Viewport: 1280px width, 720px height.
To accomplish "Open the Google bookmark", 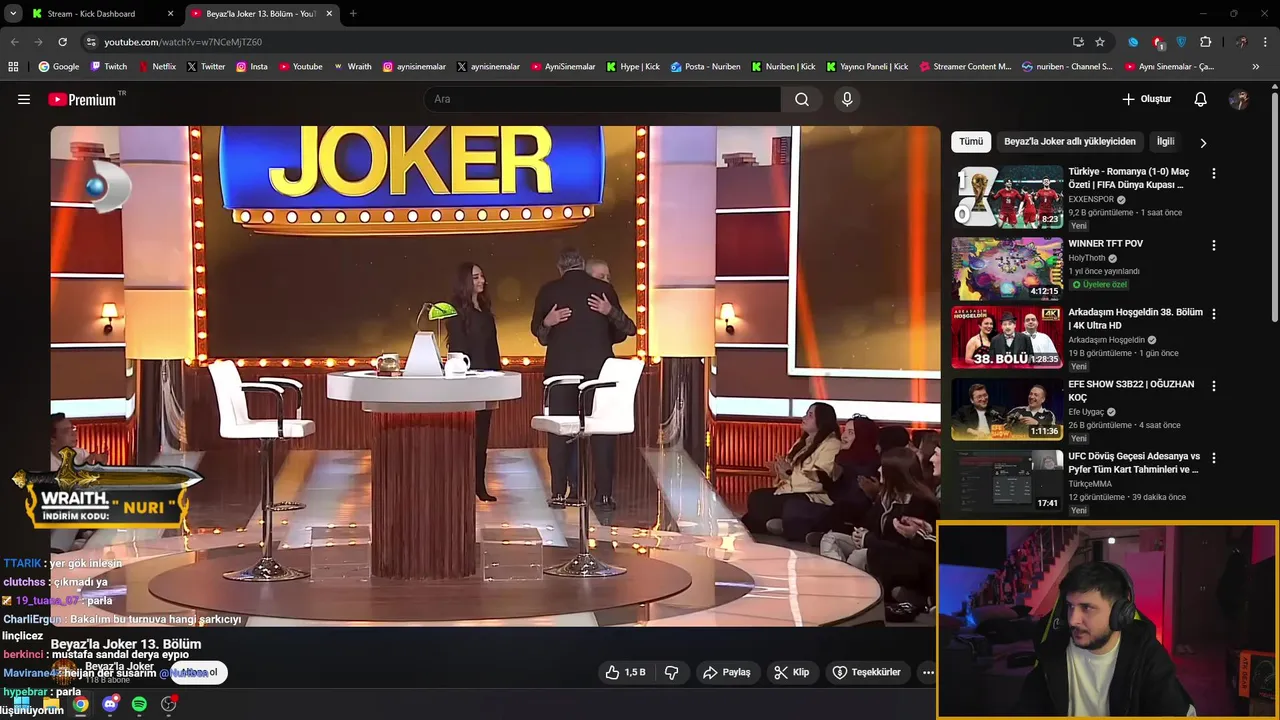I will coord(59,67).
